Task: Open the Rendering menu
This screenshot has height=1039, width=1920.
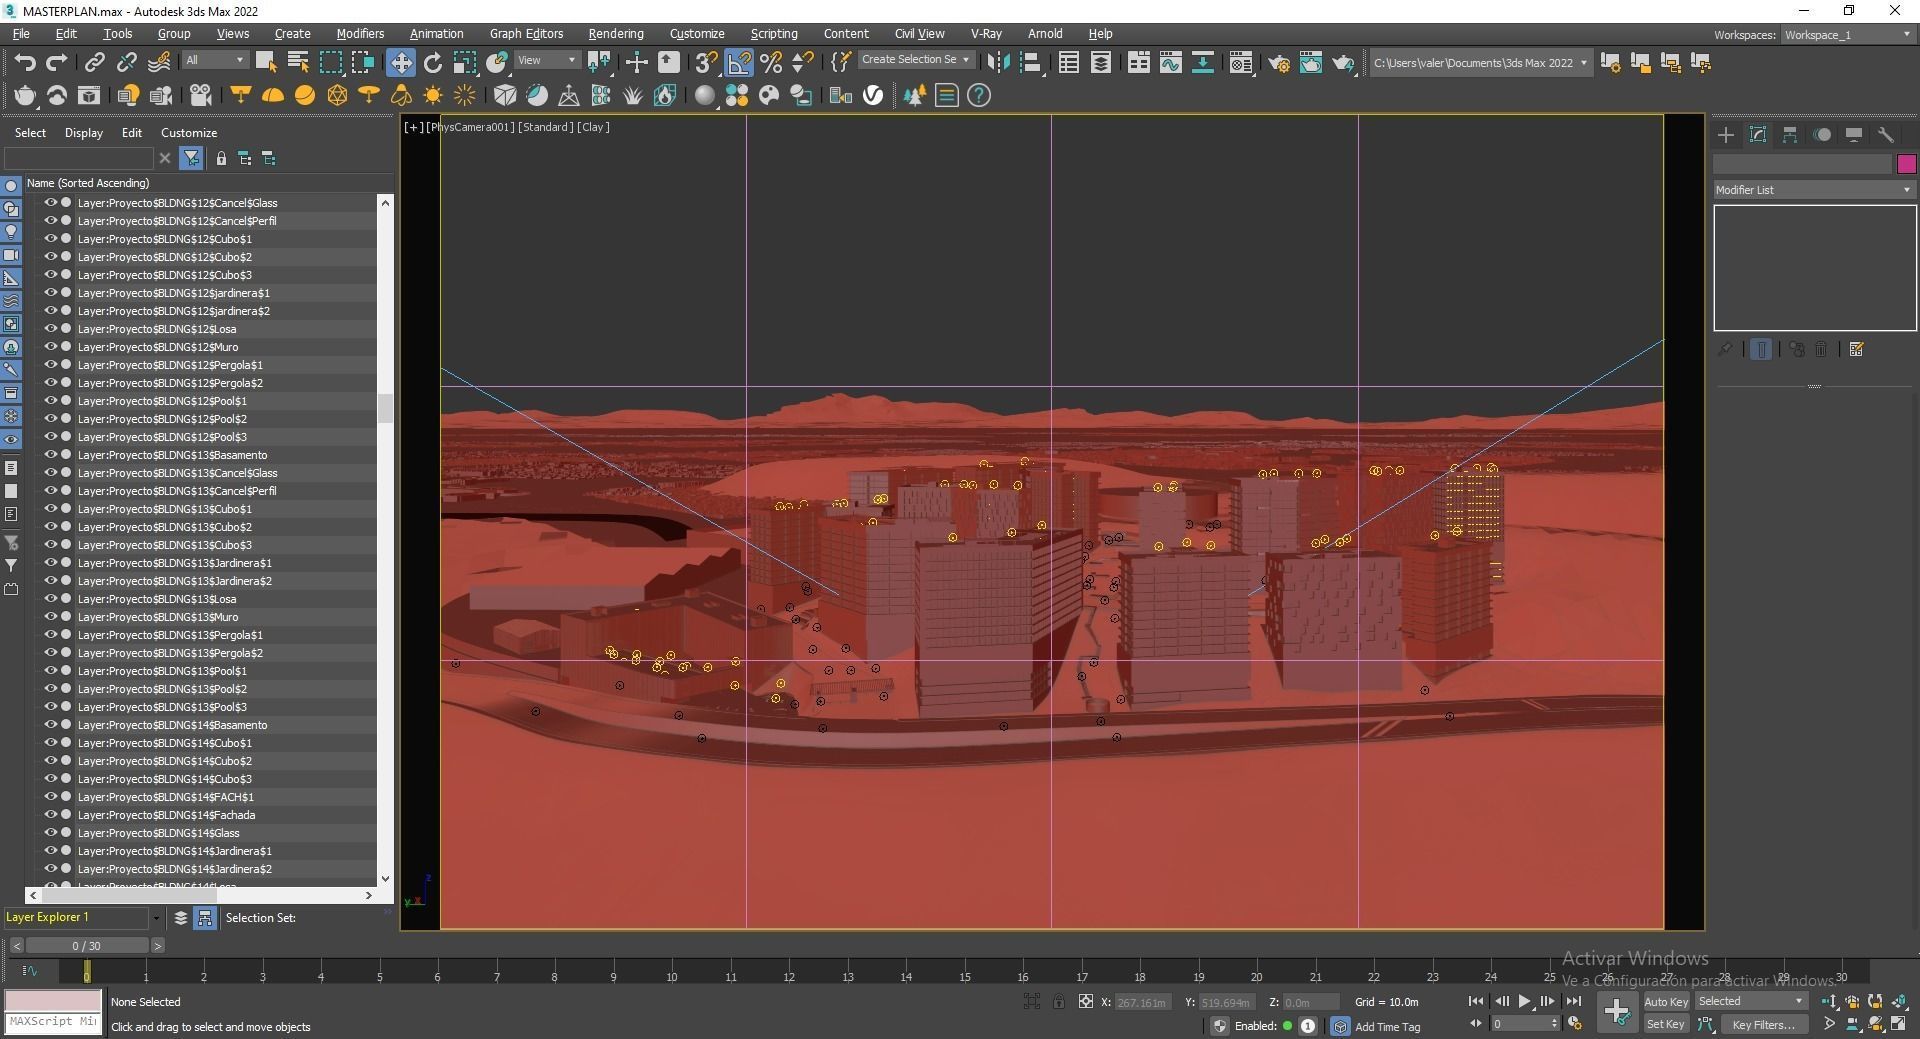Action: [x=615, y=34]
